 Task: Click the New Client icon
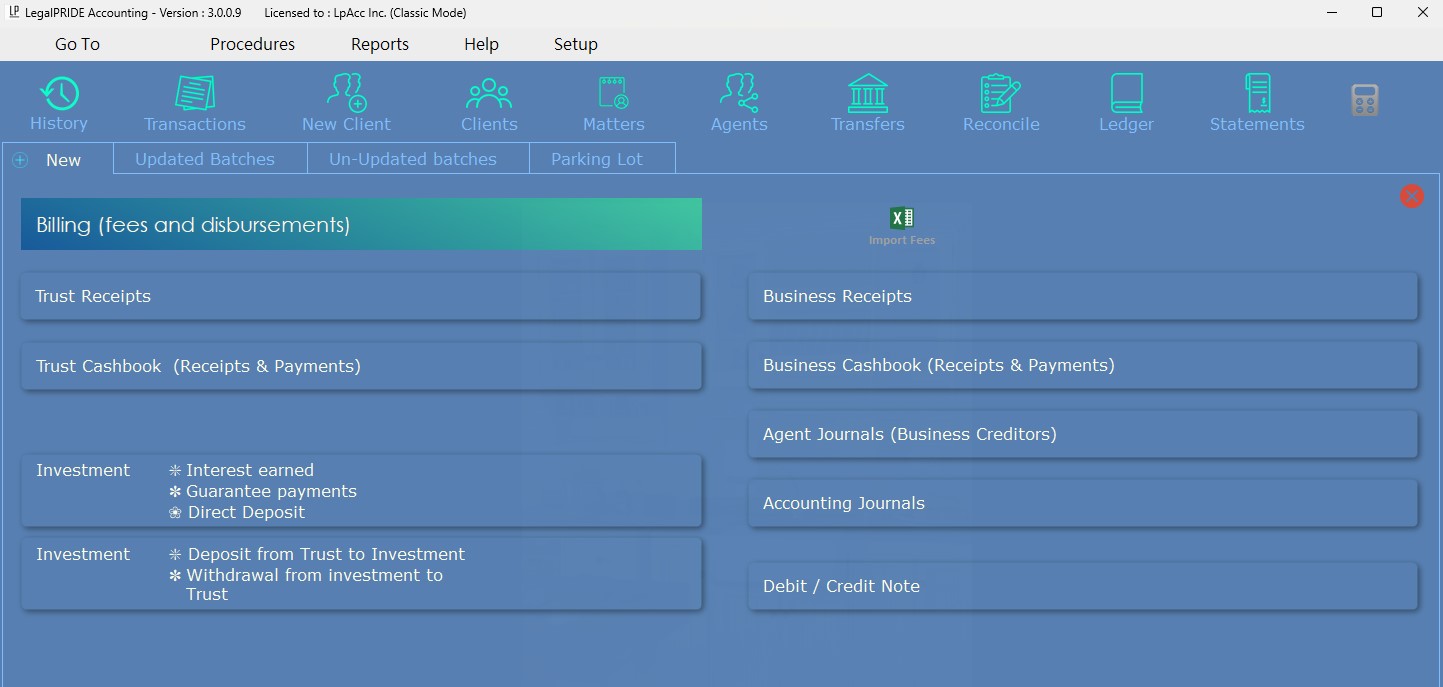coord(346,94)
